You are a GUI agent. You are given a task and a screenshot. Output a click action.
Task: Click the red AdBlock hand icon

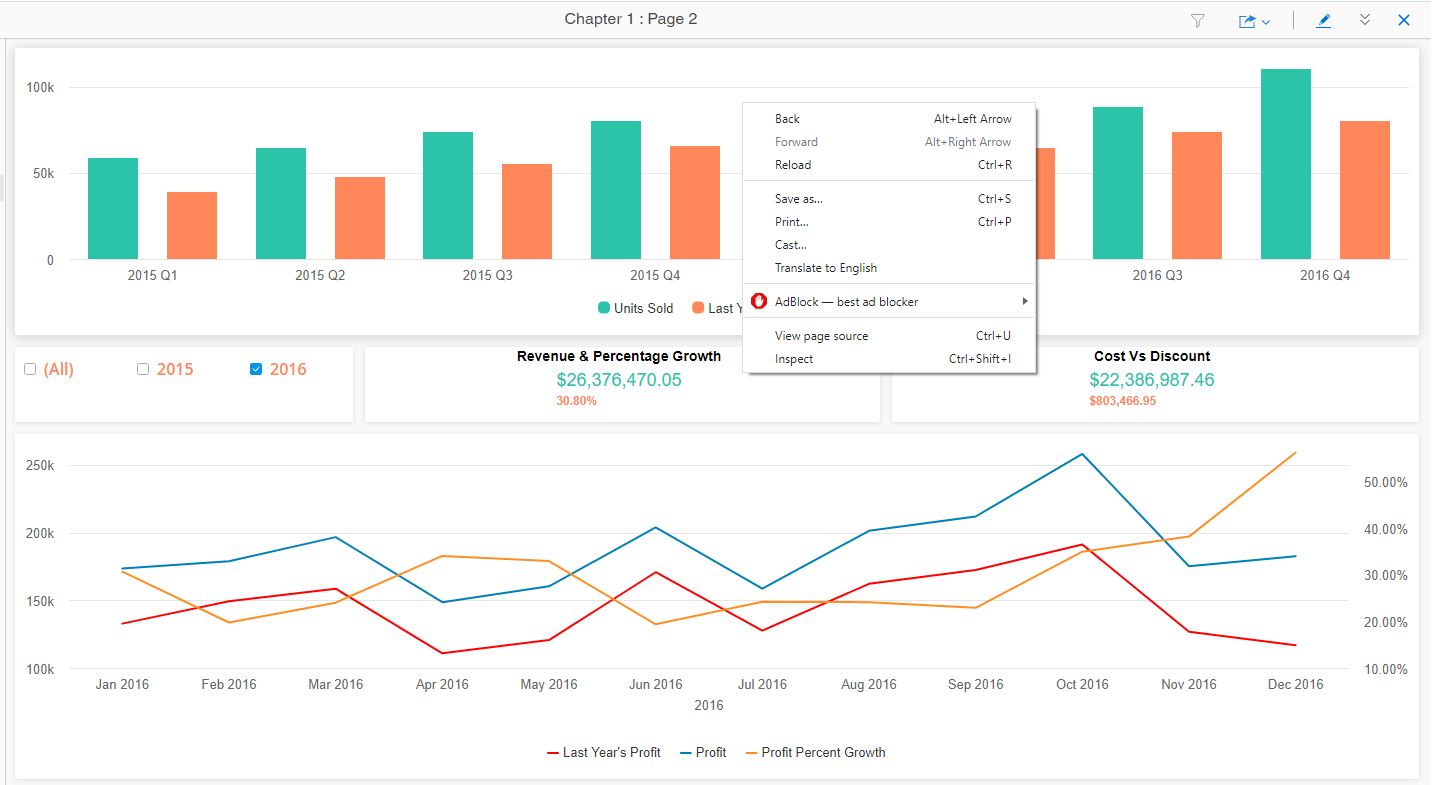pos(759,301)
